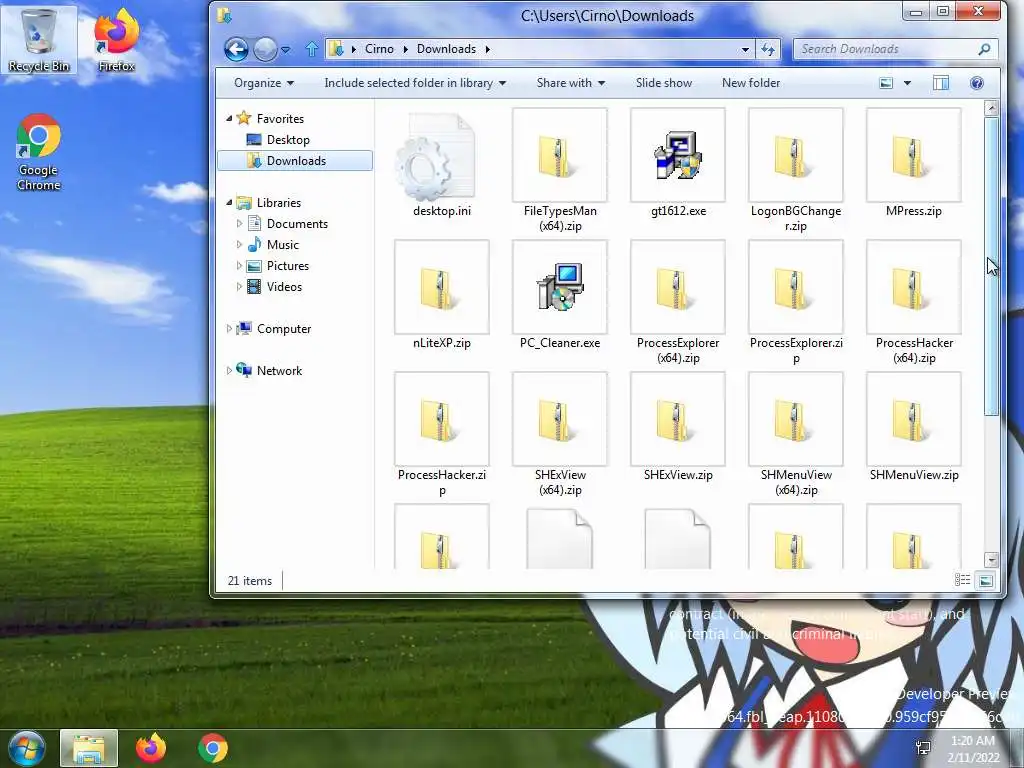The height and width of the screenshot is (768, 1024).
Task: Focus the Search Downloads field
Action: tap(895, 49)
